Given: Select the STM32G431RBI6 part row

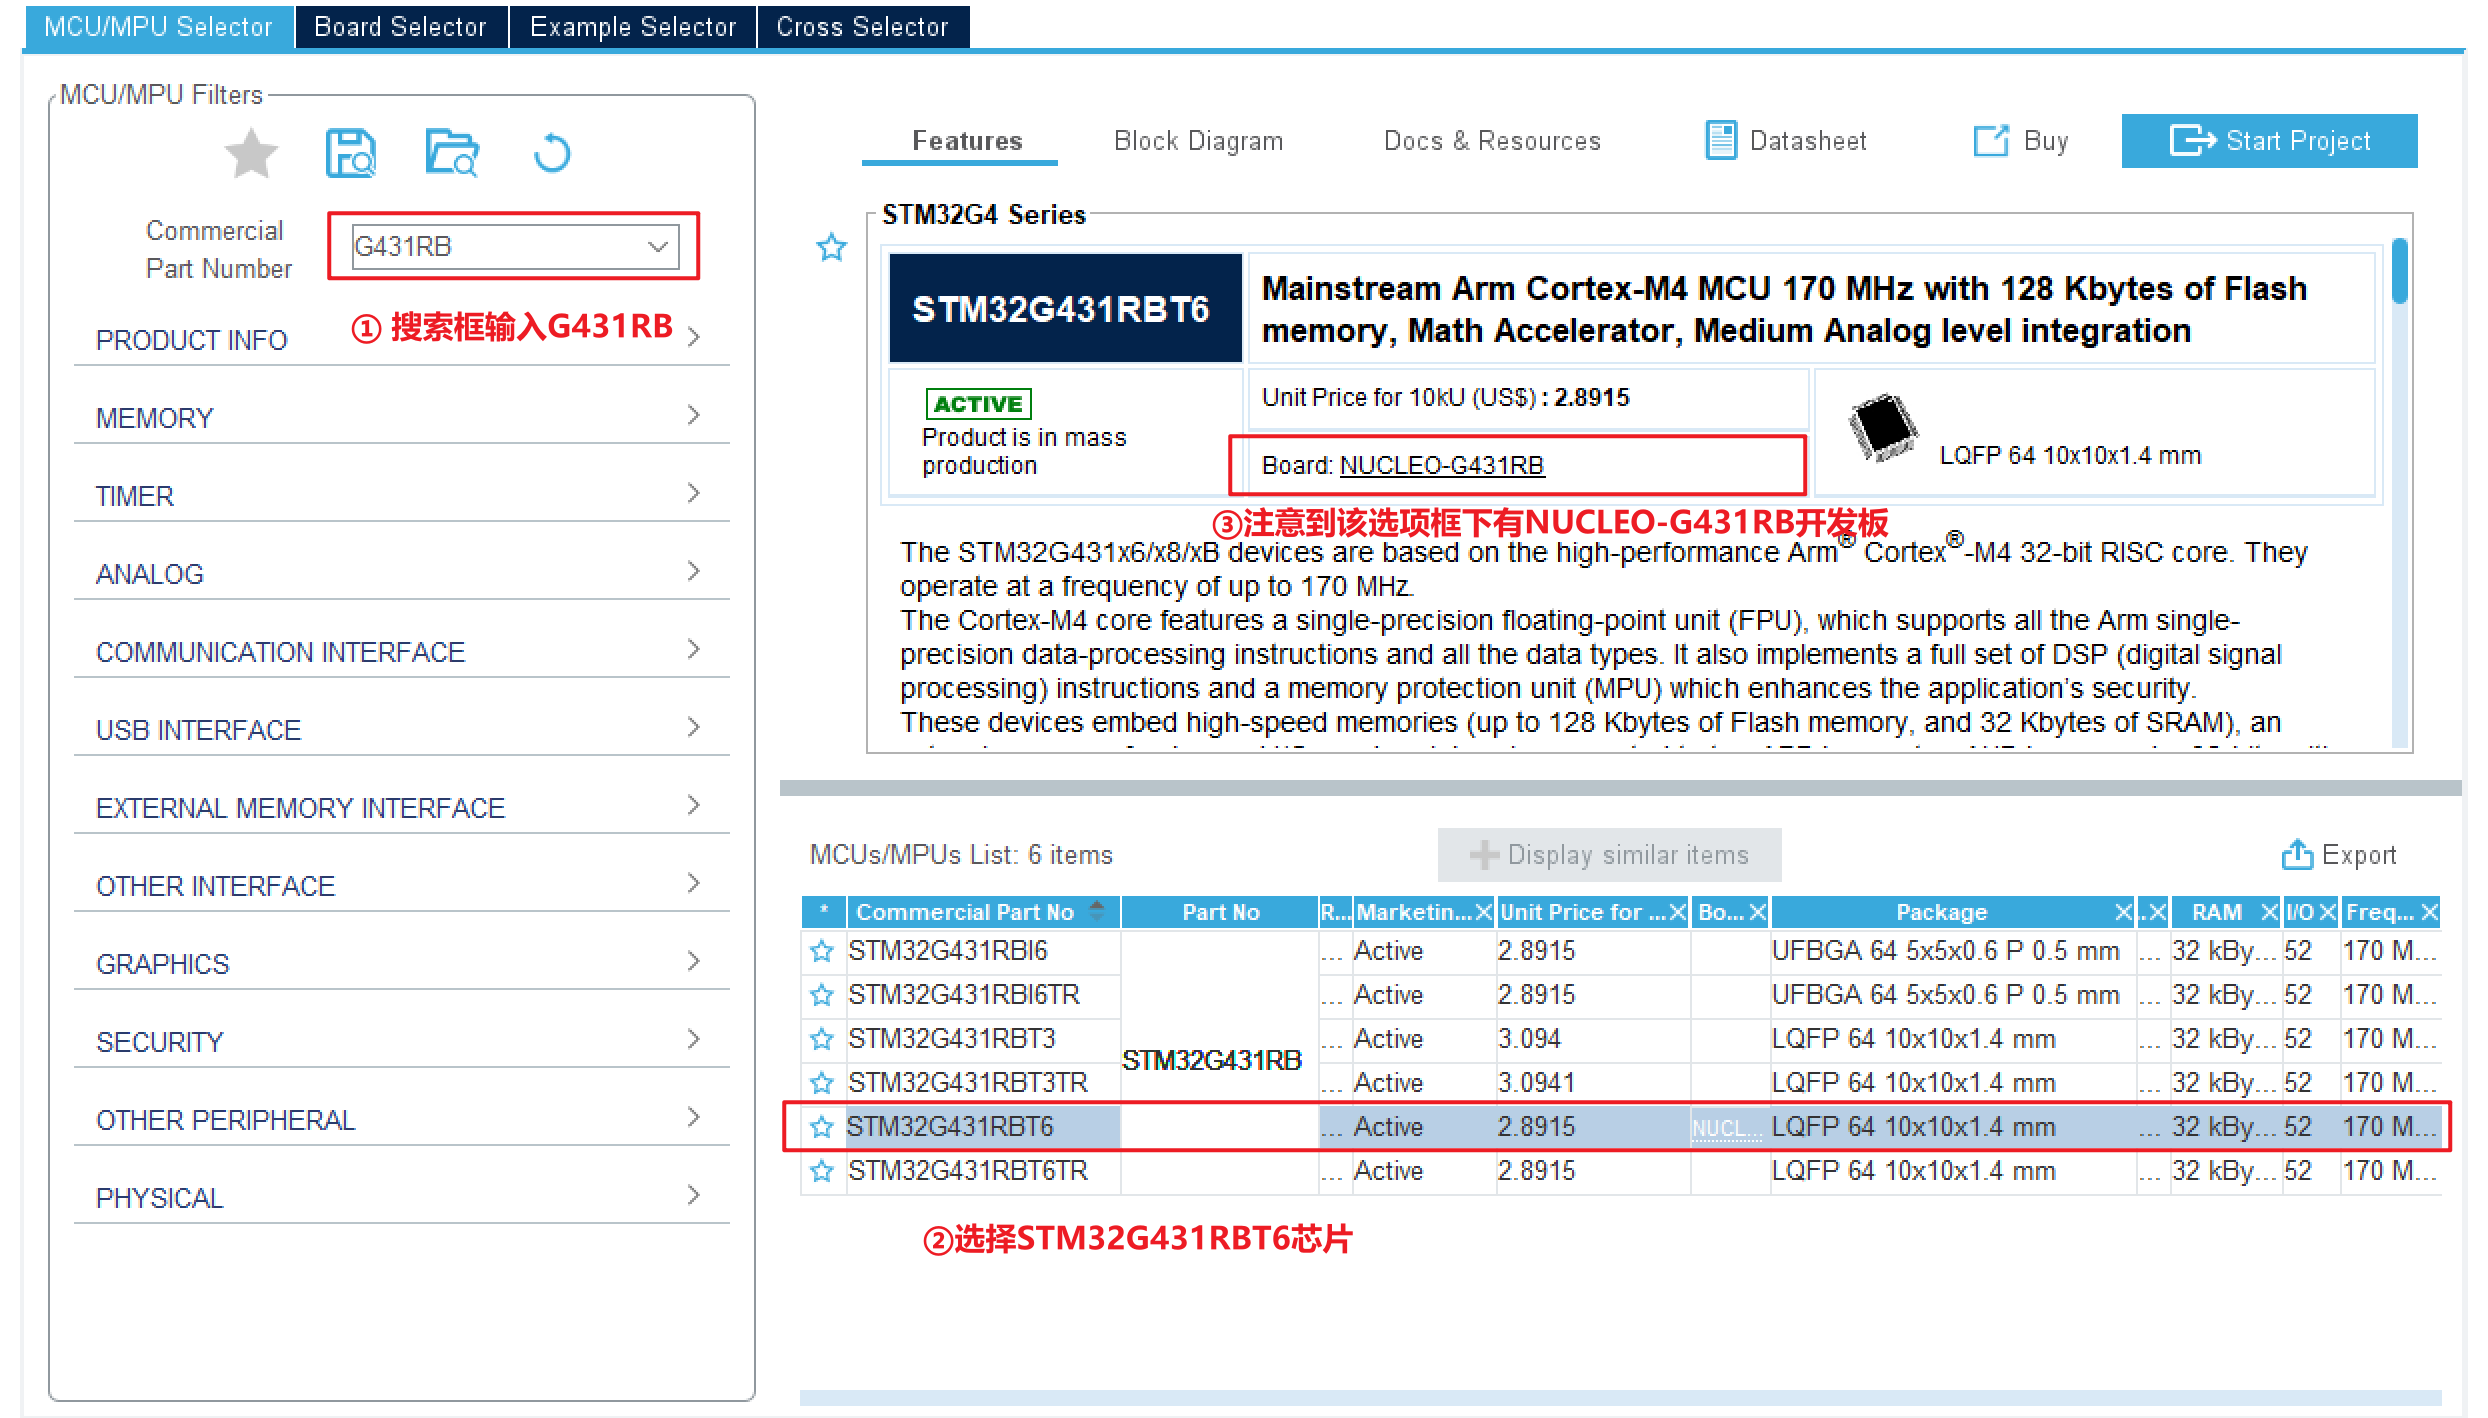Looking at the screenshot, I should tap(1620, 951).
